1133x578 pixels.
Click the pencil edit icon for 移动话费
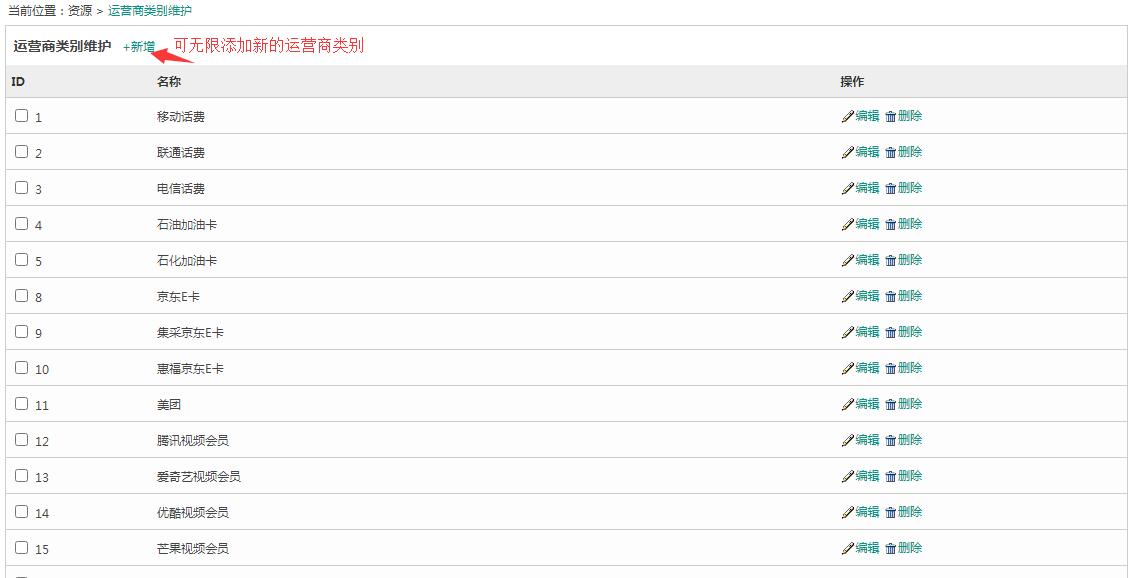coord(848,116)
